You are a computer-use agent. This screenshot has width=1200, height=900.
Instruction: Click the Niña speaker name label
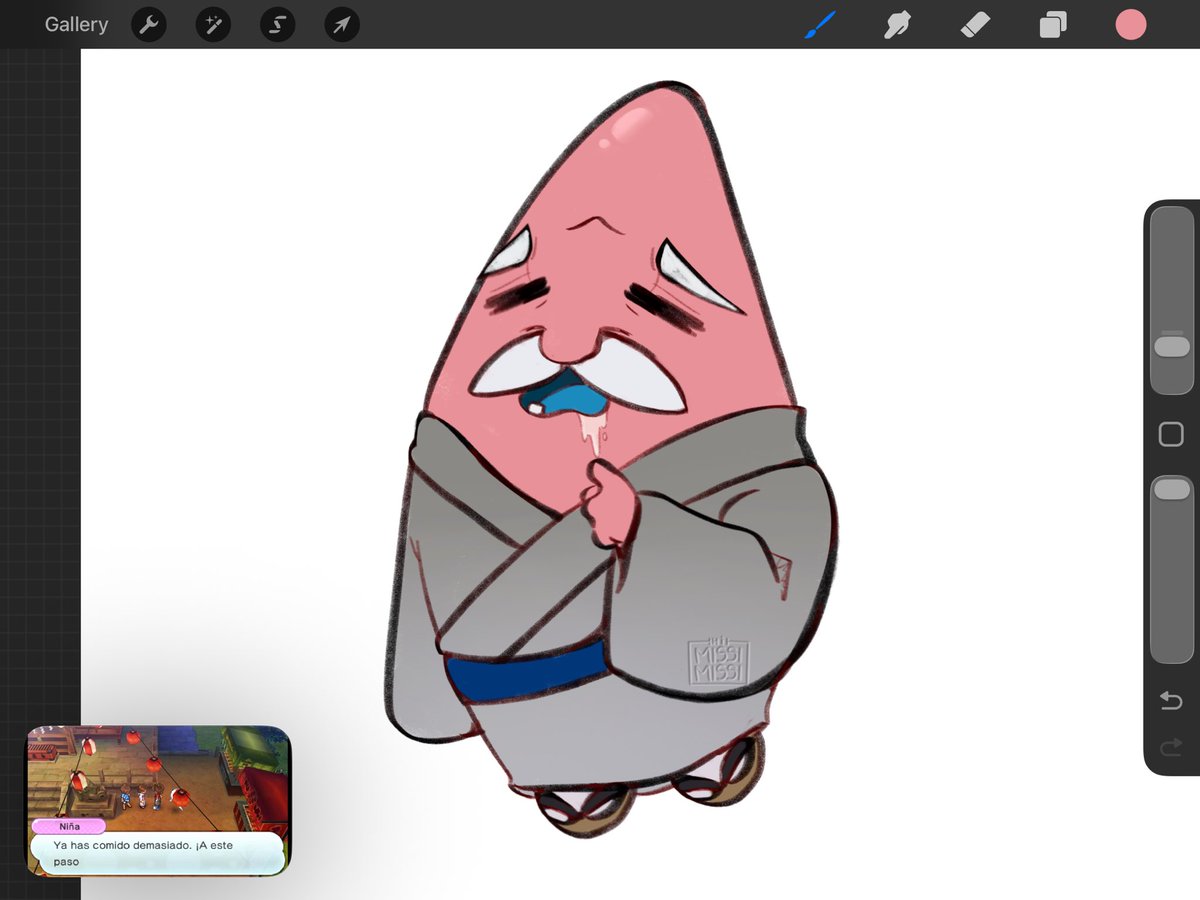[69, 826]
